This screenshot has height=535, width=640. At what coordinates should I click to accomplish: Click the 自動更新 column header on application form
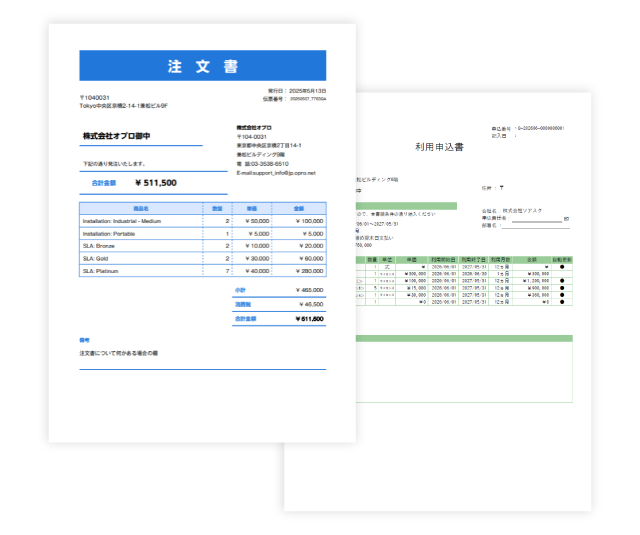[x=562, y=260]
